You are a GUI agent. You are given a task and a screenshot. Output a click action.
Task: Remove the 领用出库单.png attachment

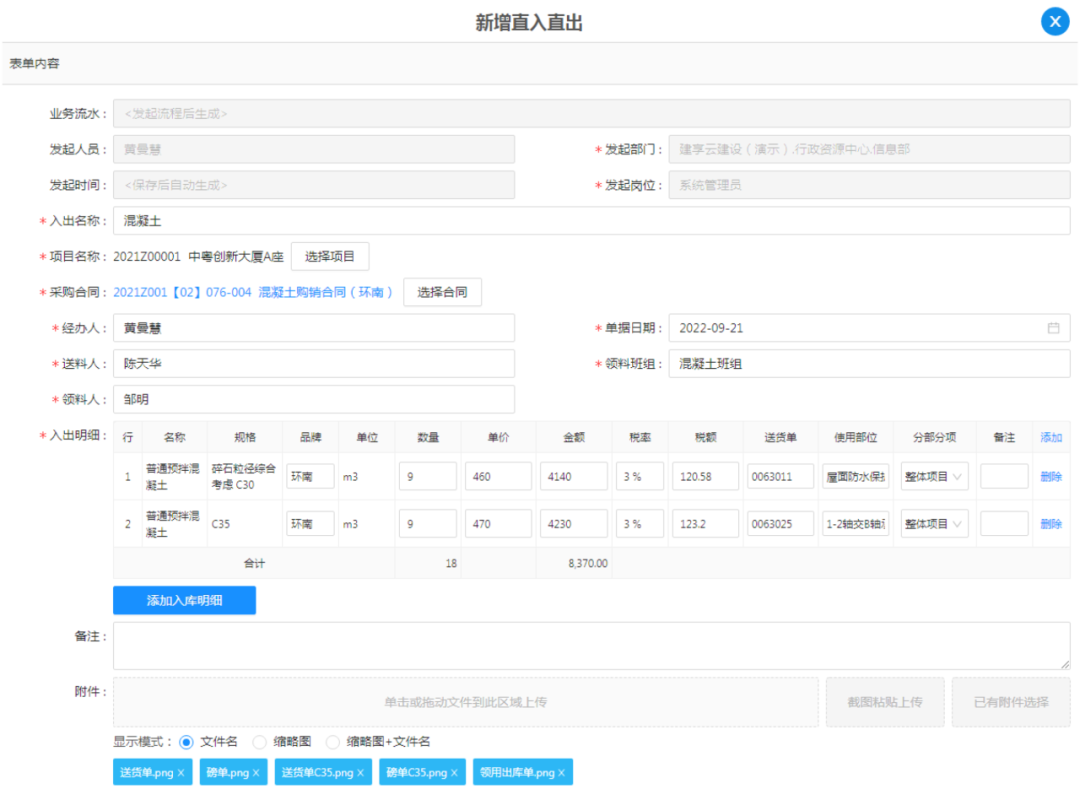point(561,773)
